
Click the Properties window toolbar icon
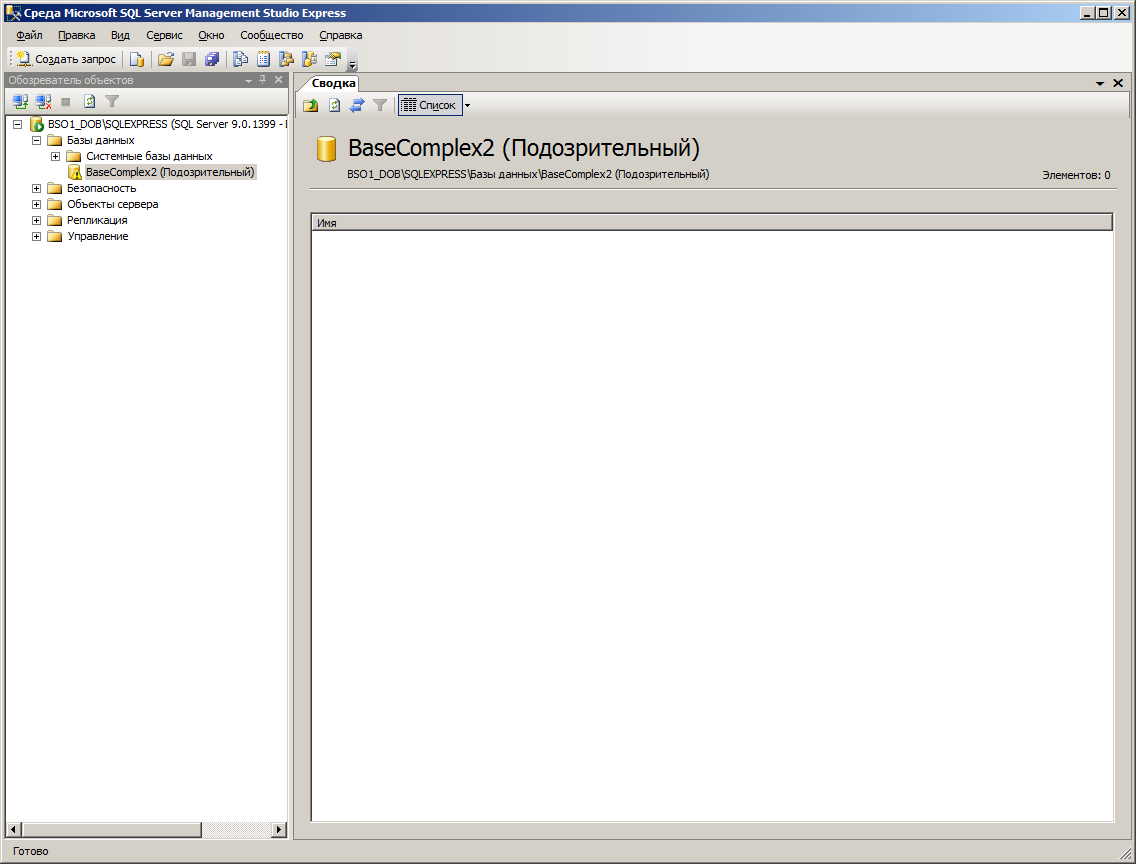tap(333, 59)
